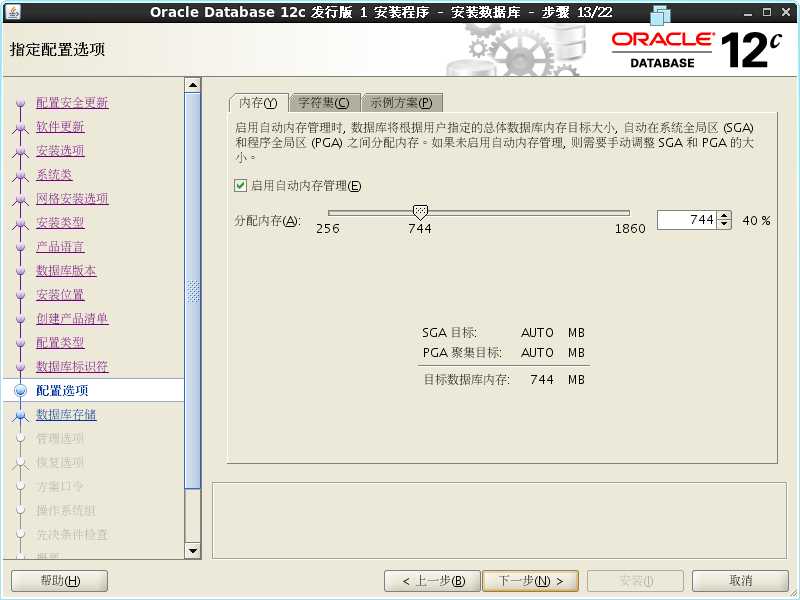The width and height of the screenshot is (800, 600).
Task: Go to the 数据库标识符 step
Action: click(x=72, y=366)
